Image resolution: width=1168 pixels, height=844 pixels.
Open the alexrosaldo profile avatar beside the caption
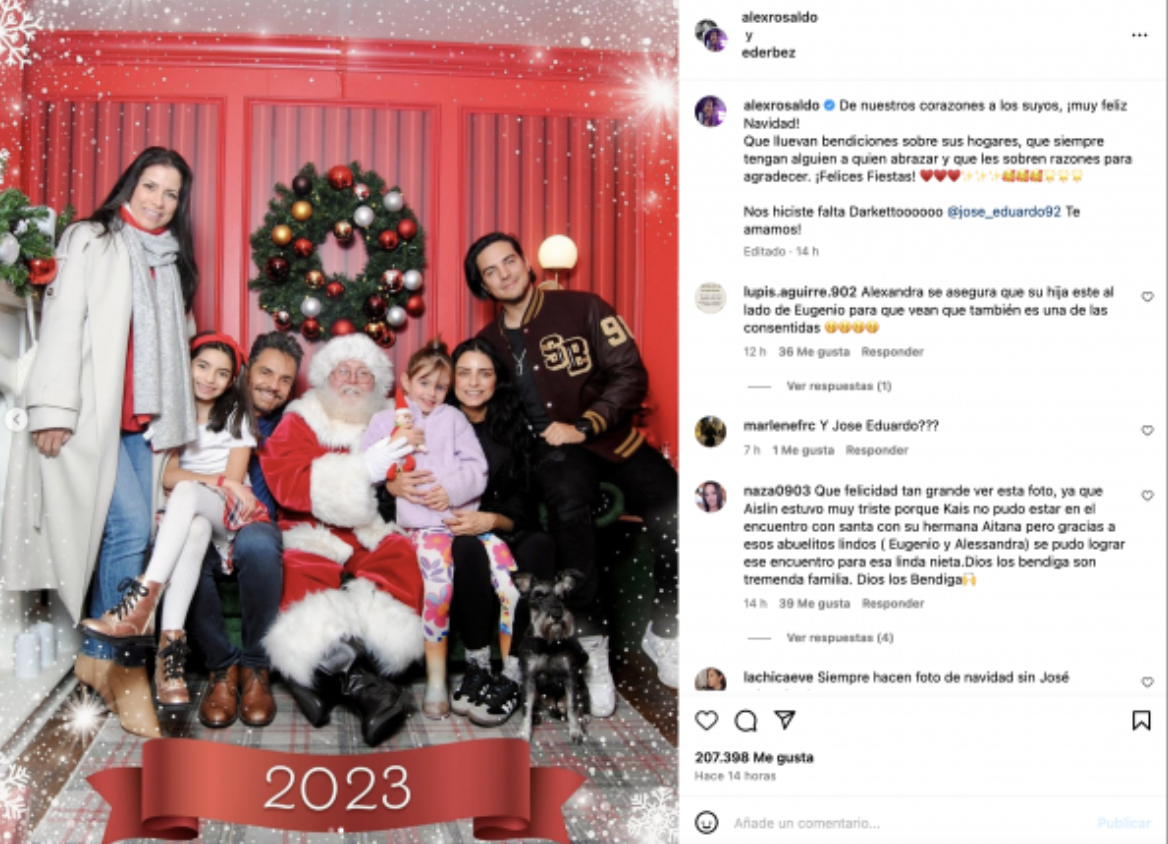pos(711,111)
